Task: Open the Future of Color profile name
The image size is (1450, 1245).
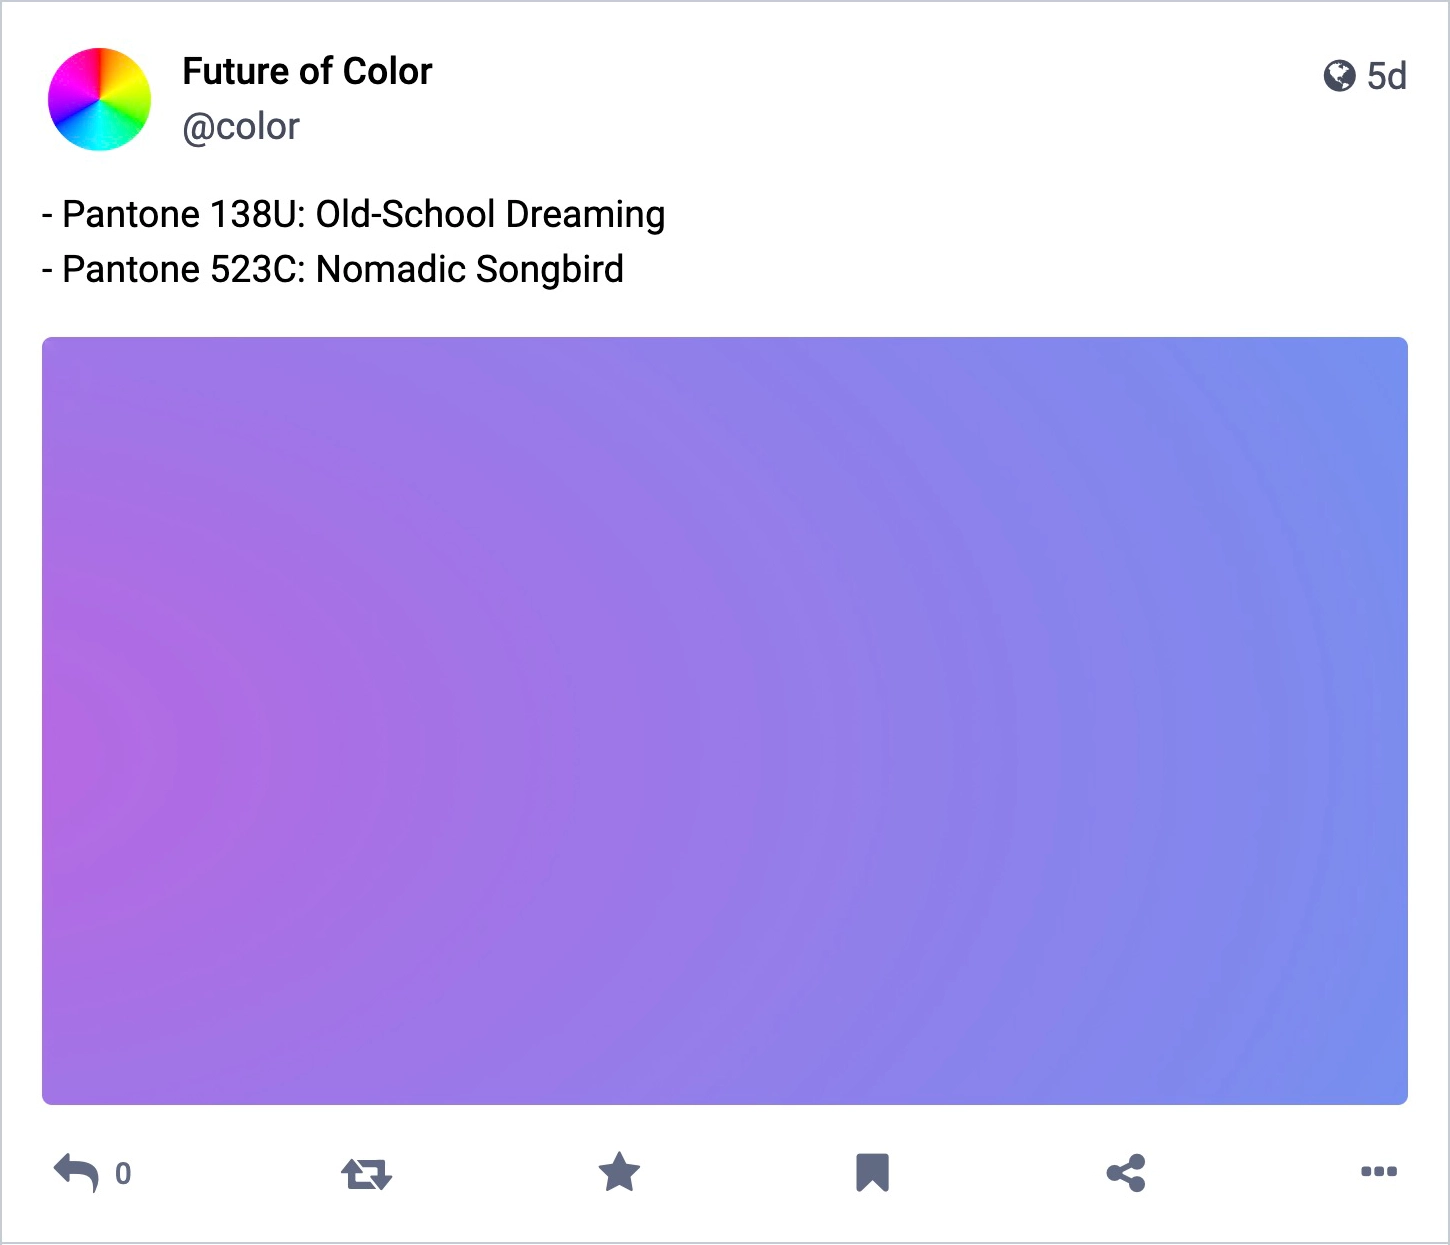Action: pyautogui.click(x=307, y=72)
